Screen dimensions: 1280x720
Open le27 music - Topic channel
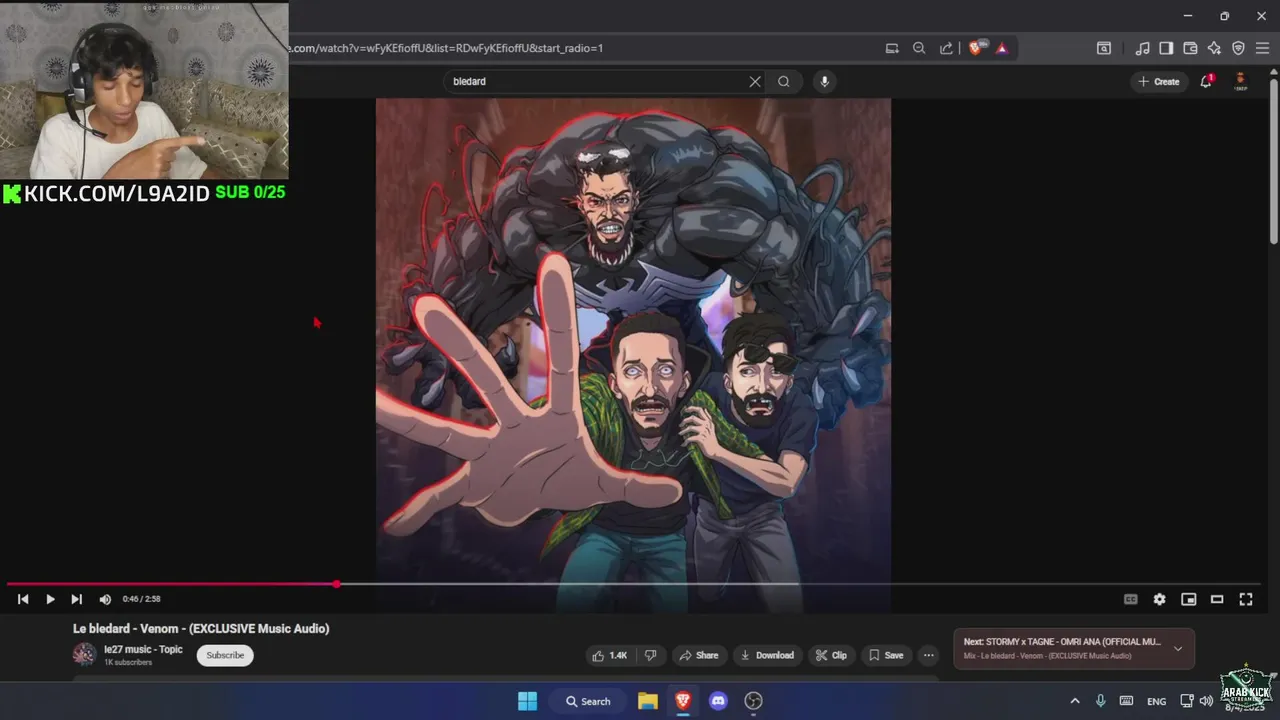[143, 649]
